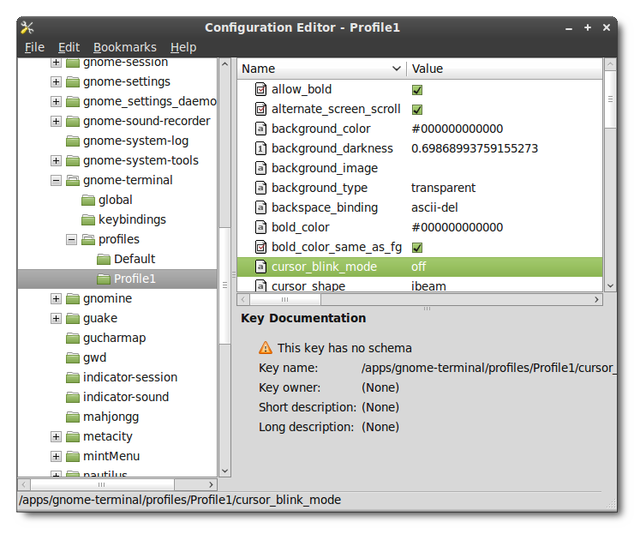640x534 pixels.
Task: Click the background_darkness number key icon
Action: click(261, 148)
